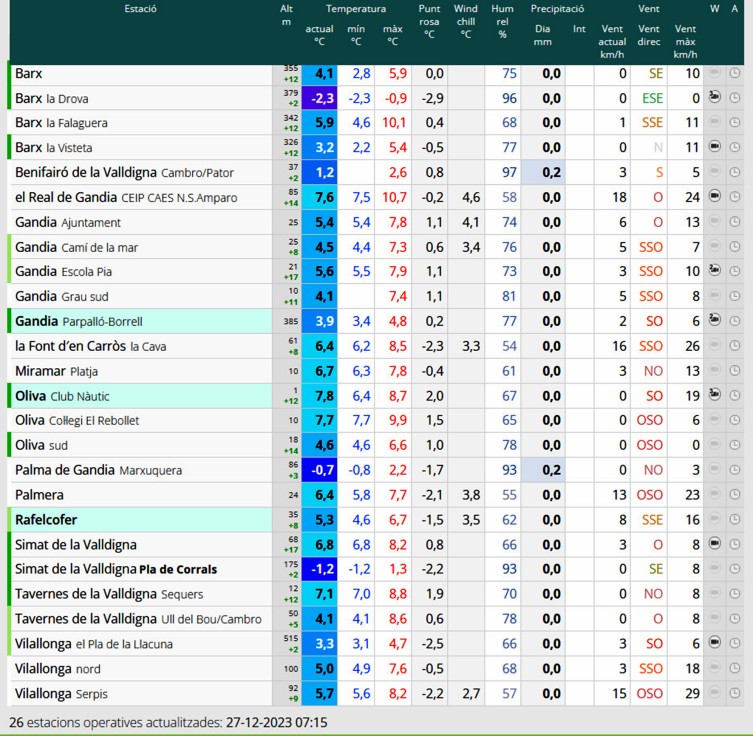This screenshot has width=753, height=736.
Task: Open the webcam icon in the Rafelcofer-adjacent Simat de la Valldigna row (altitude 68)
Action: coord(715,544)
